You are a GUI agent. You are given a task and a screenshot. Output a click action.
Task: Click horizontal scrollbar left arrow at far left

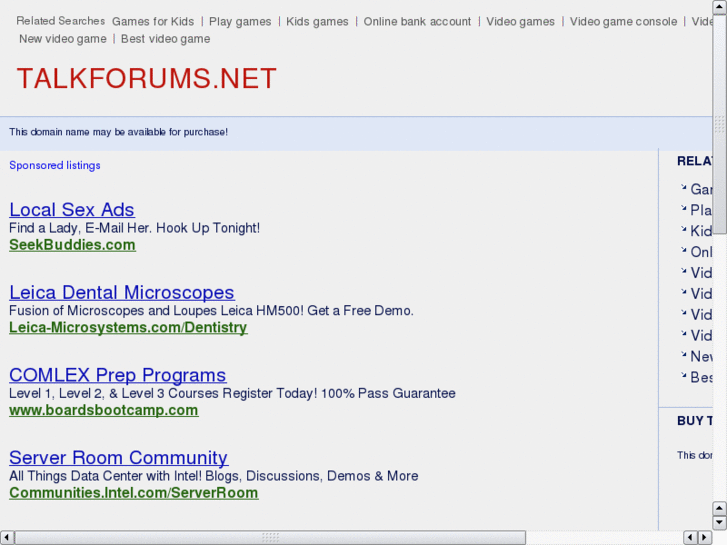pos(6,538)
